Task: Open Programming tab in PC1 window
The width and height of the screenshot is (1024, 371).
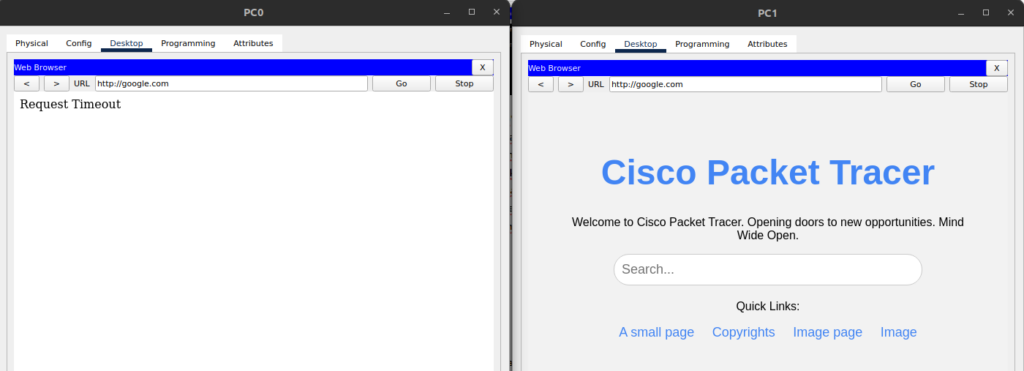Action: click(x=702, y=44)
